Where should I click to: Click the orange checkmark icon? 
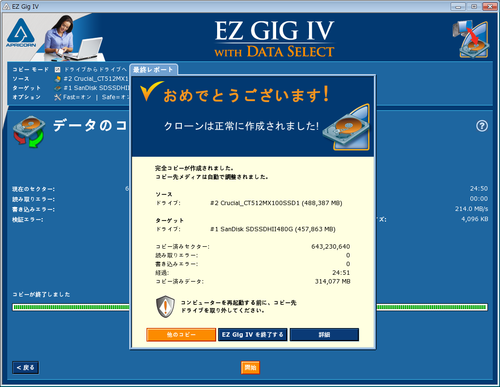(151, 91)
